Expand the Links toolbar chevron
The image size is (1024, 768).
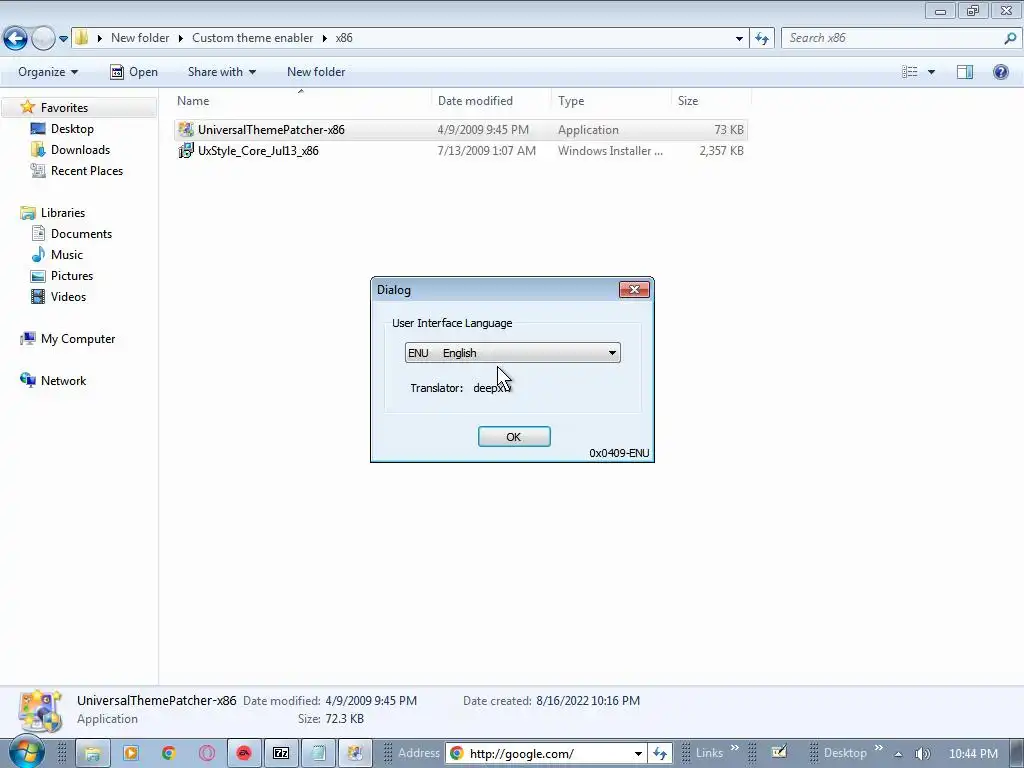(x=735, y=748)
